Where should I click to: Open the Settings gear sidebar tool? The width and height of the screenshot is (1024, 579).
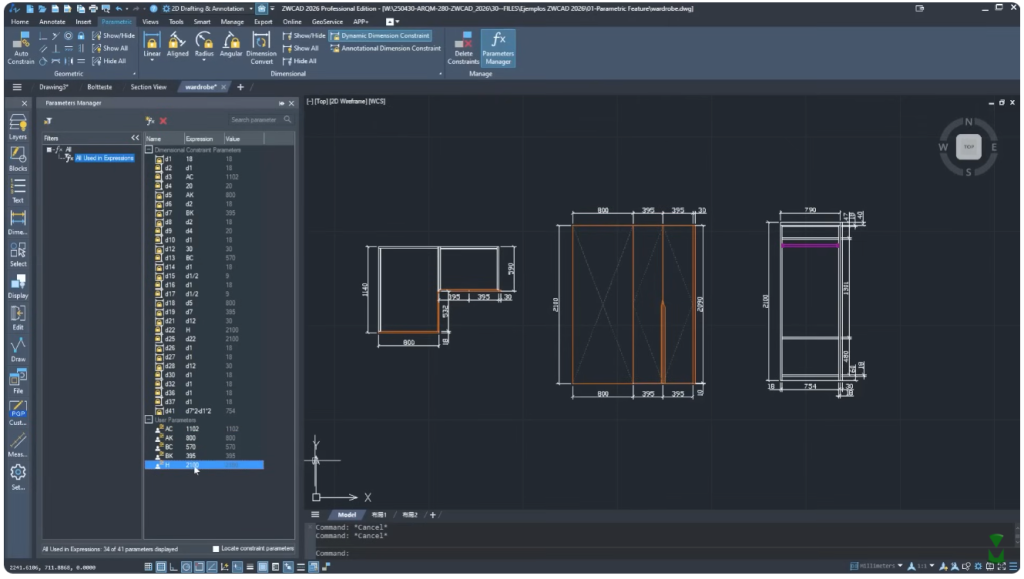pyautogui.click(x=18, y=477)
